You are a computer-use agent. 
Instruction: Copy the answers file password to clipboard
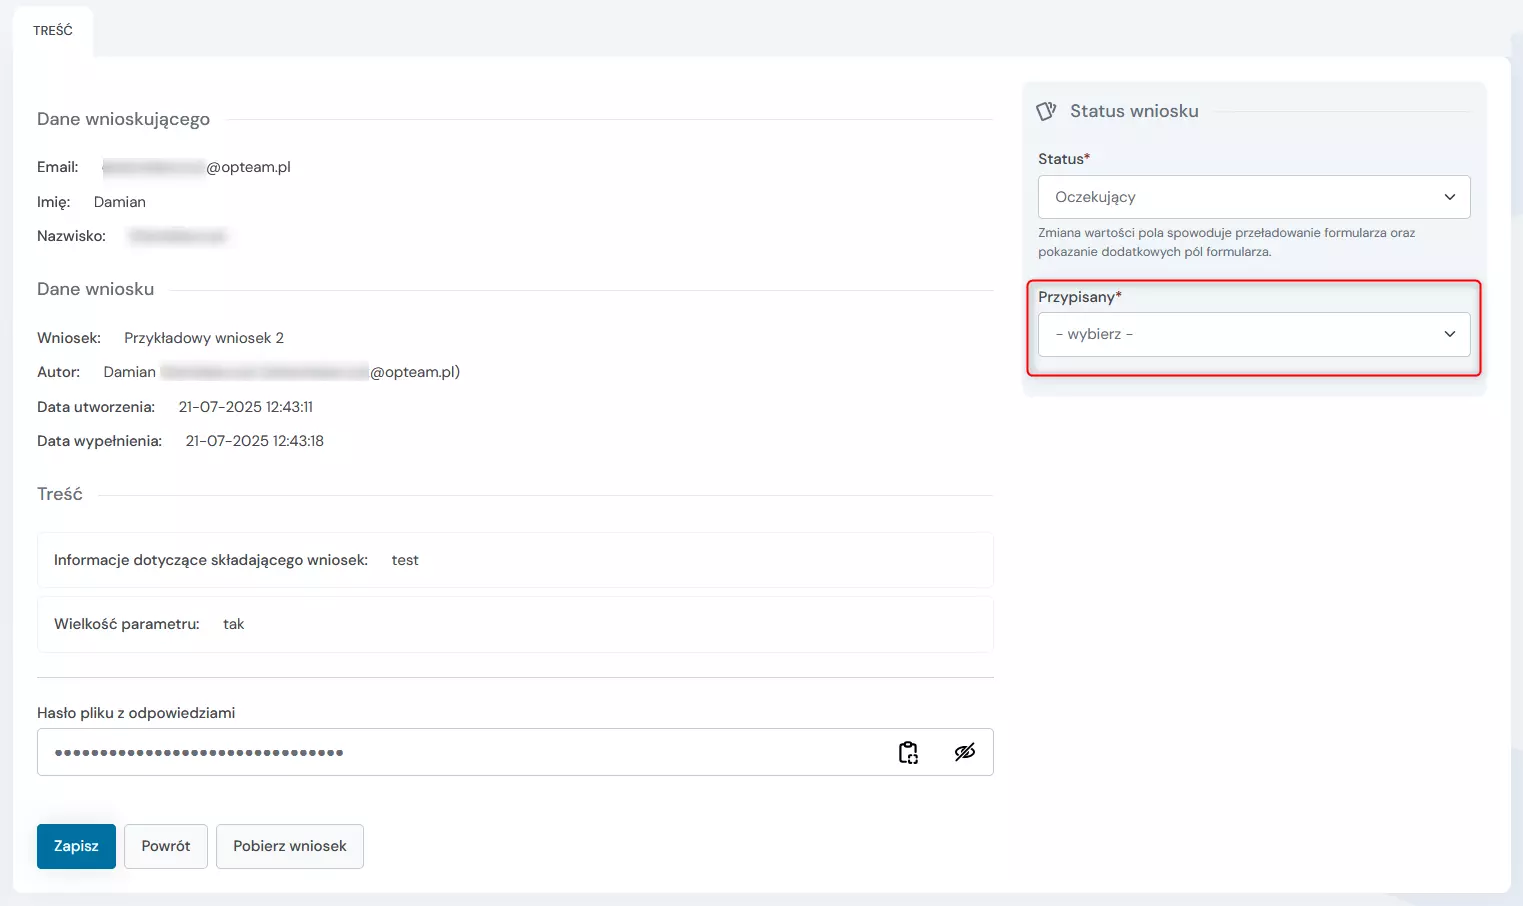click(x=908, y=752)
